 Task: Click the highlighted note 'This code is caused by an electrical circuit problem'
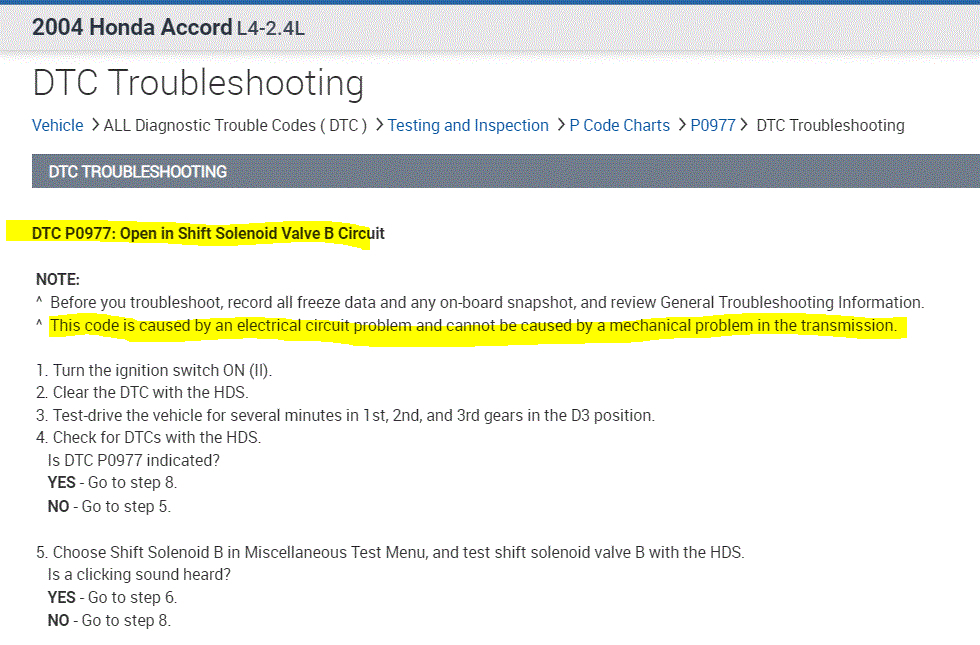click(473, 326)
